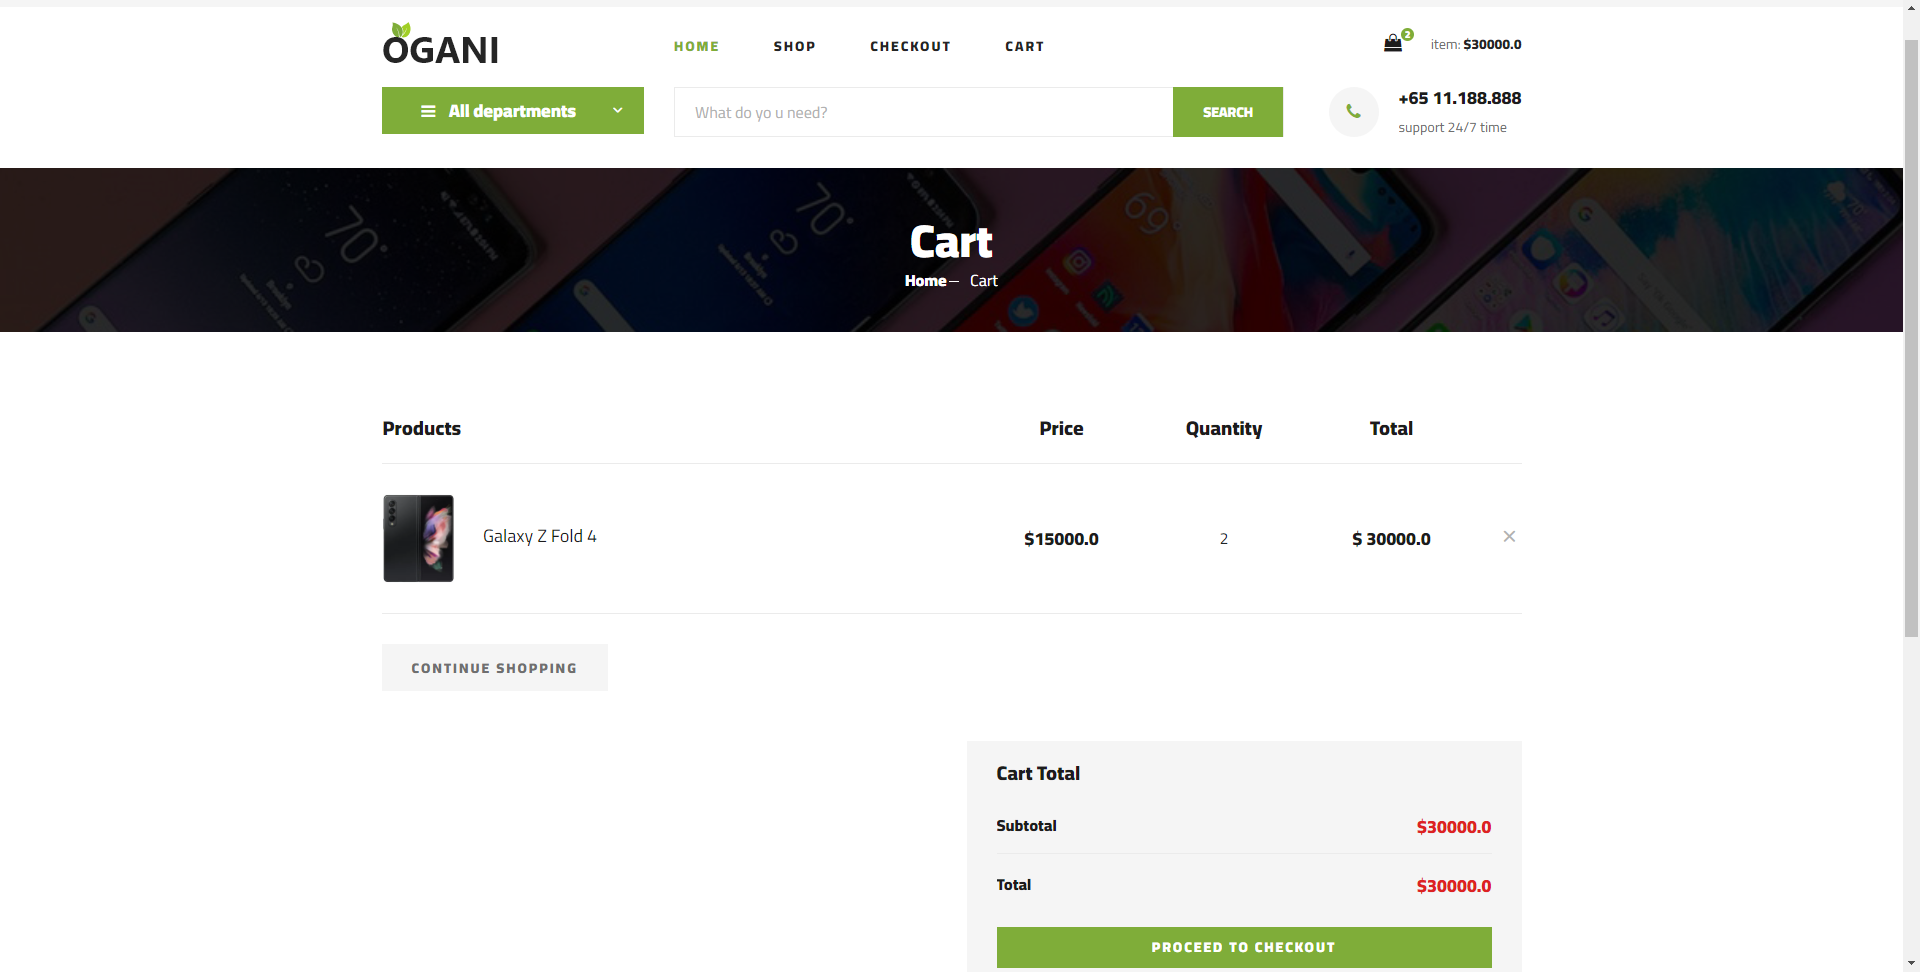Open the shopping bag cart icon
1920x972 pixels.
(1393, 43)
